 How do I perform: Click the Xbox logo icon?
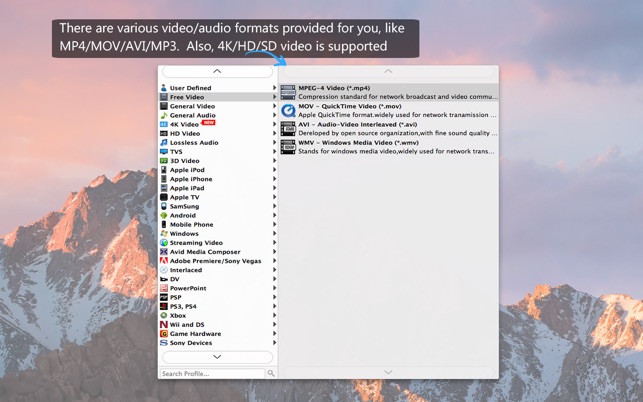164,315
